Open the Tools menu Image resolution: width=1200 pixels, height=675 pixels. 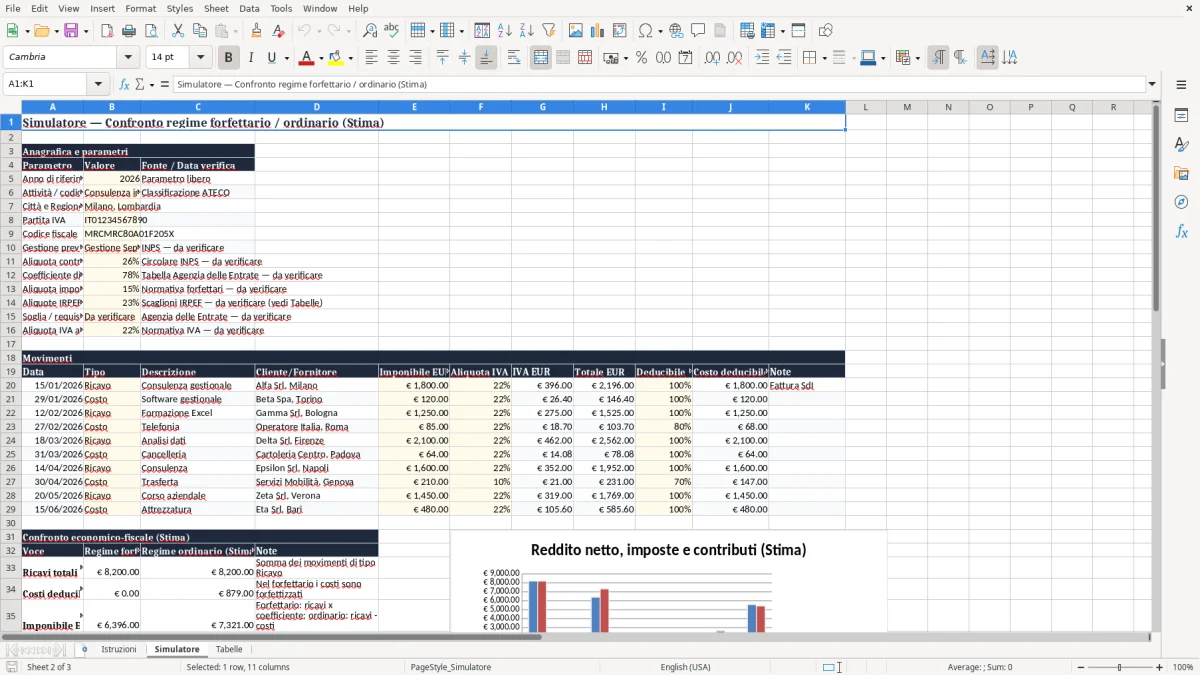click(281, 8)
